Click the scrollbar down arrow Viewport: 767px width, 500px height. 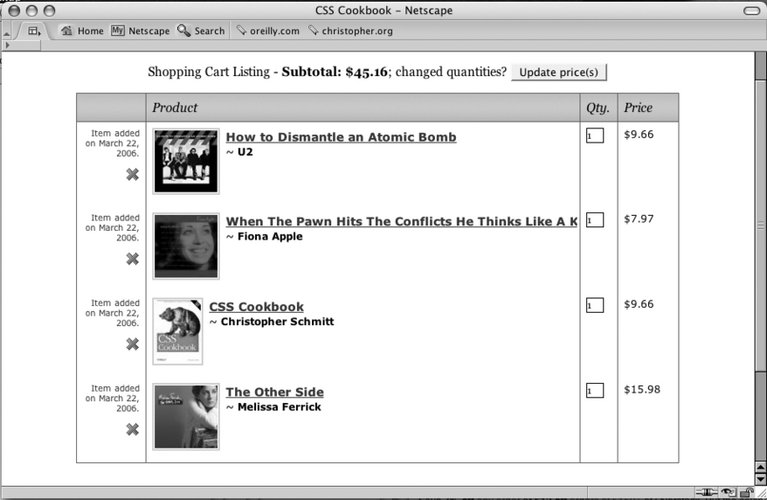pos(761,479)
